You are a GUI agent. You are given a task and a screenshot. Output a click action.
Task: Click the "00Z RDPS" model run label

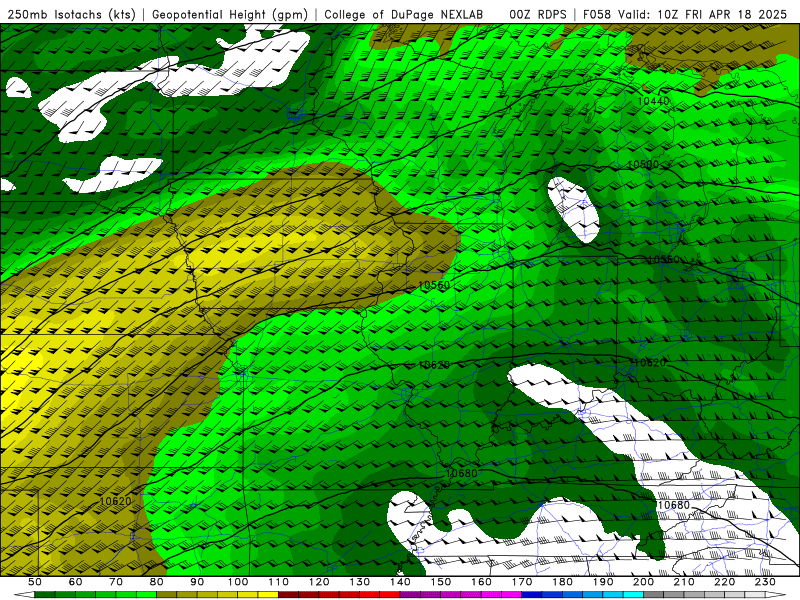[x=538, y=15]
